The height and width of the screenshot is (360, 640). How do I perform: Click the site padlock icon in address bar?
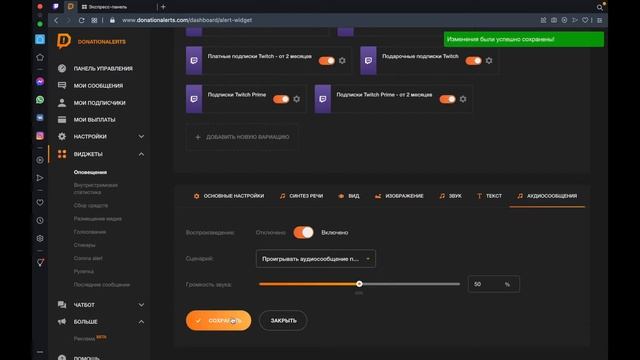click(112, 20)
